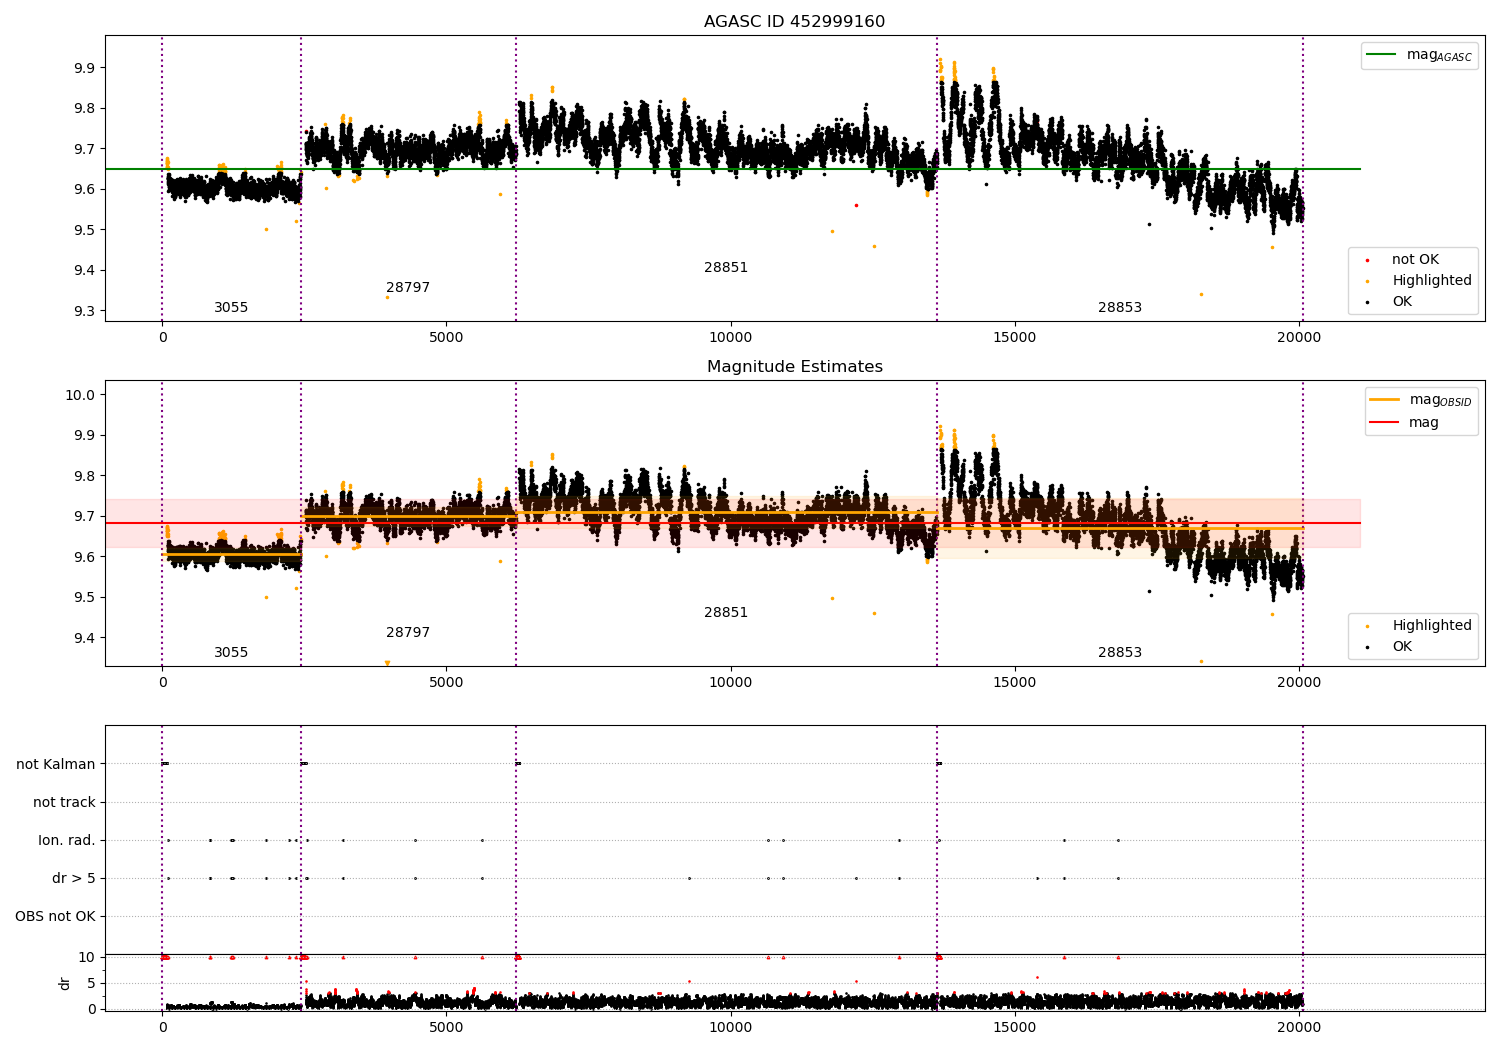Click the single red 'not OK' point in top plot
The width and height of the screenshot is (1500, 1050).
856,205
